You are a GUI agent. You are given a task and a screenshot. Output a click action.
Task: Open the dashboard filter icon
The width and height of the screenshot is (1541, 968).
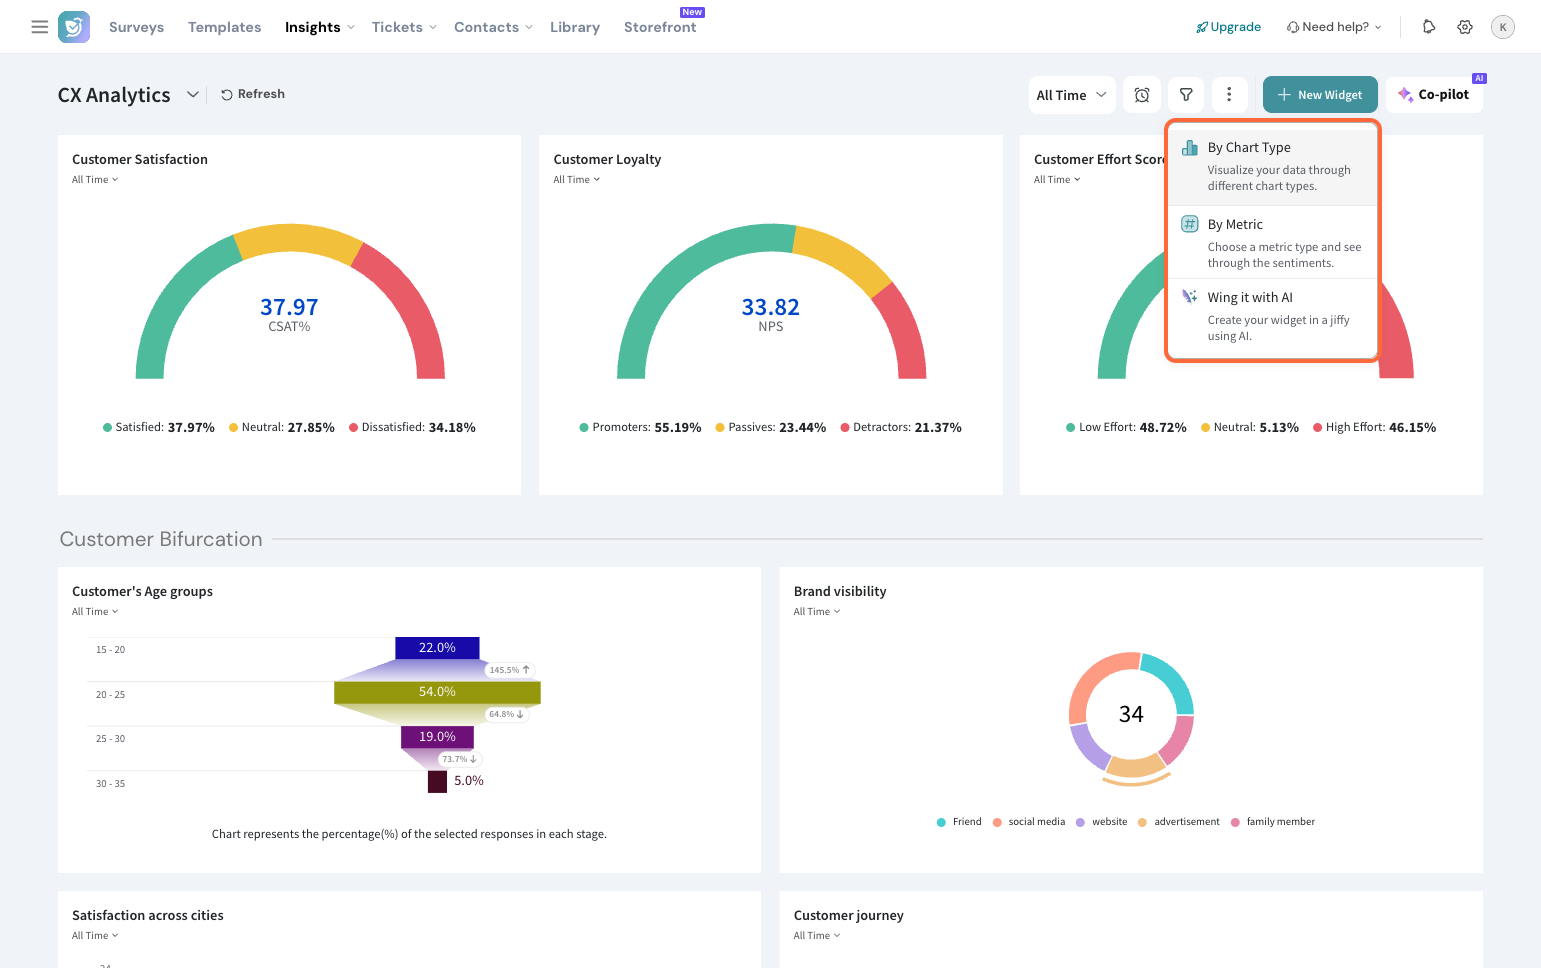(x=1186, y=95)
